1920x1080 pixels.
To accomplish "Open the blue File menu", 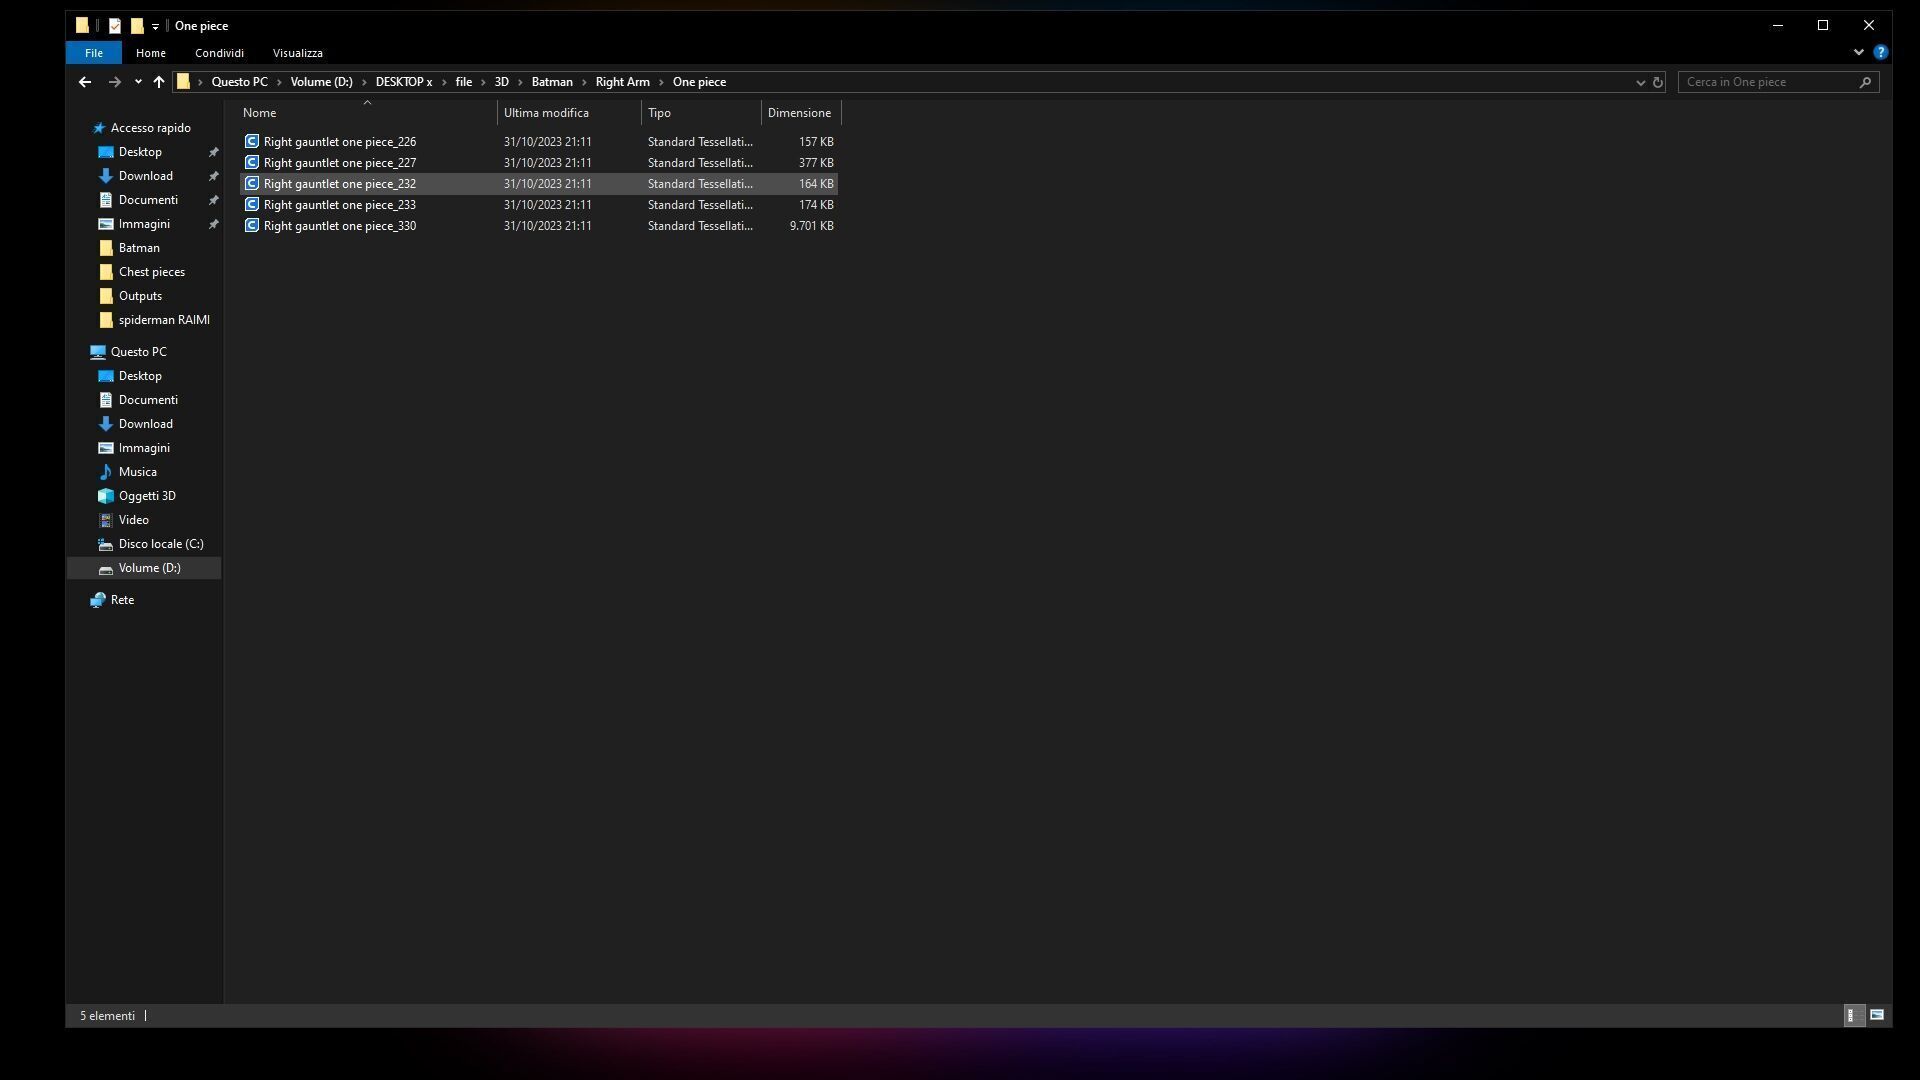I will pyautogui.click(x=93, y=53).
